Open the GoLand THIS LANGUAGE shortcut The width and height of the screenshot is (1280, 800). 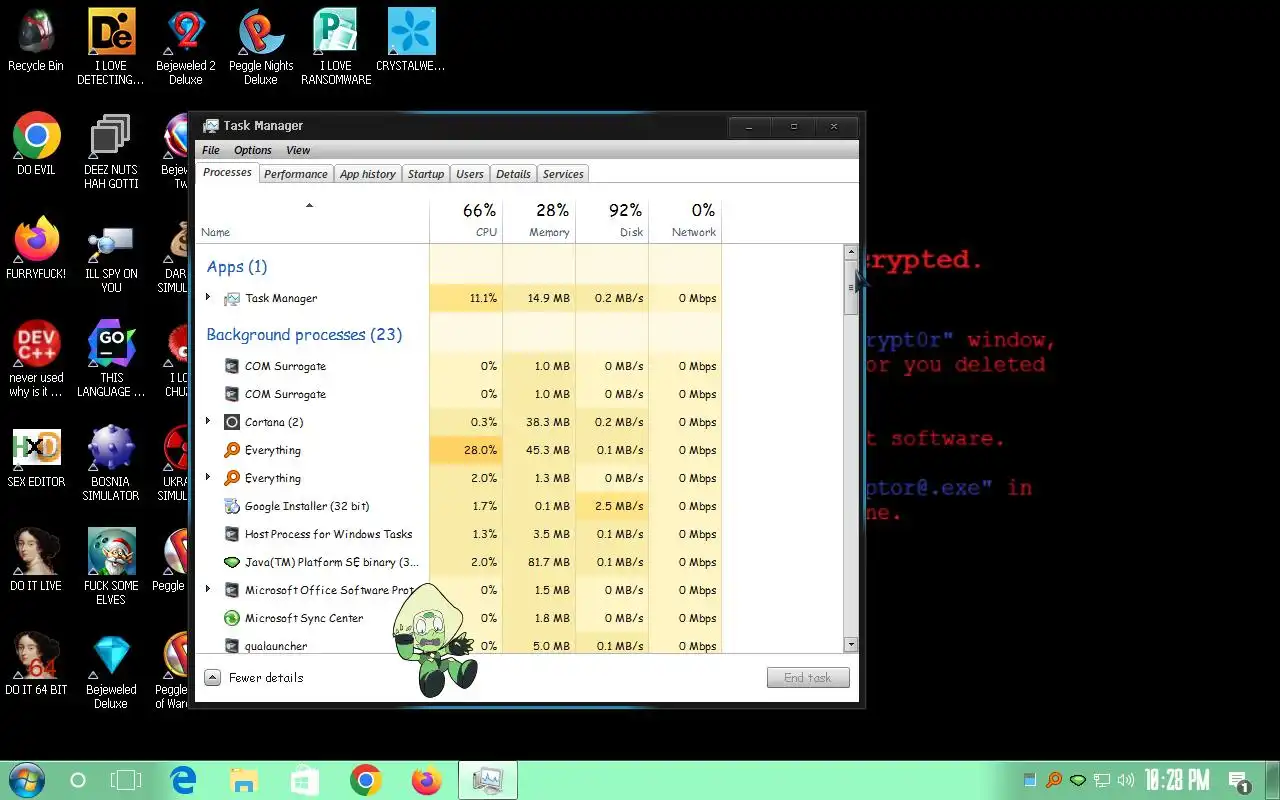tap(111, 359)
